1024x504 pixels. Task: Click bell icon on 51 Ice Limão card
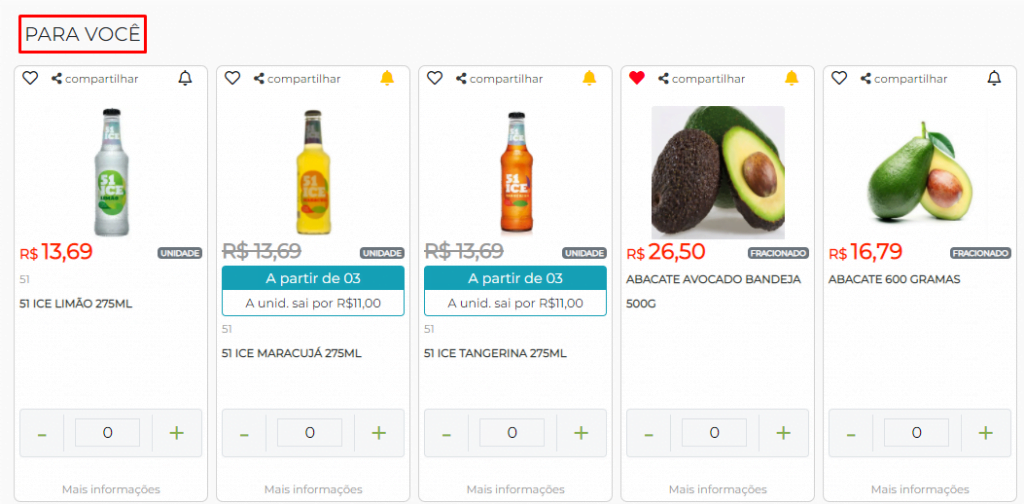coord(184,78)
